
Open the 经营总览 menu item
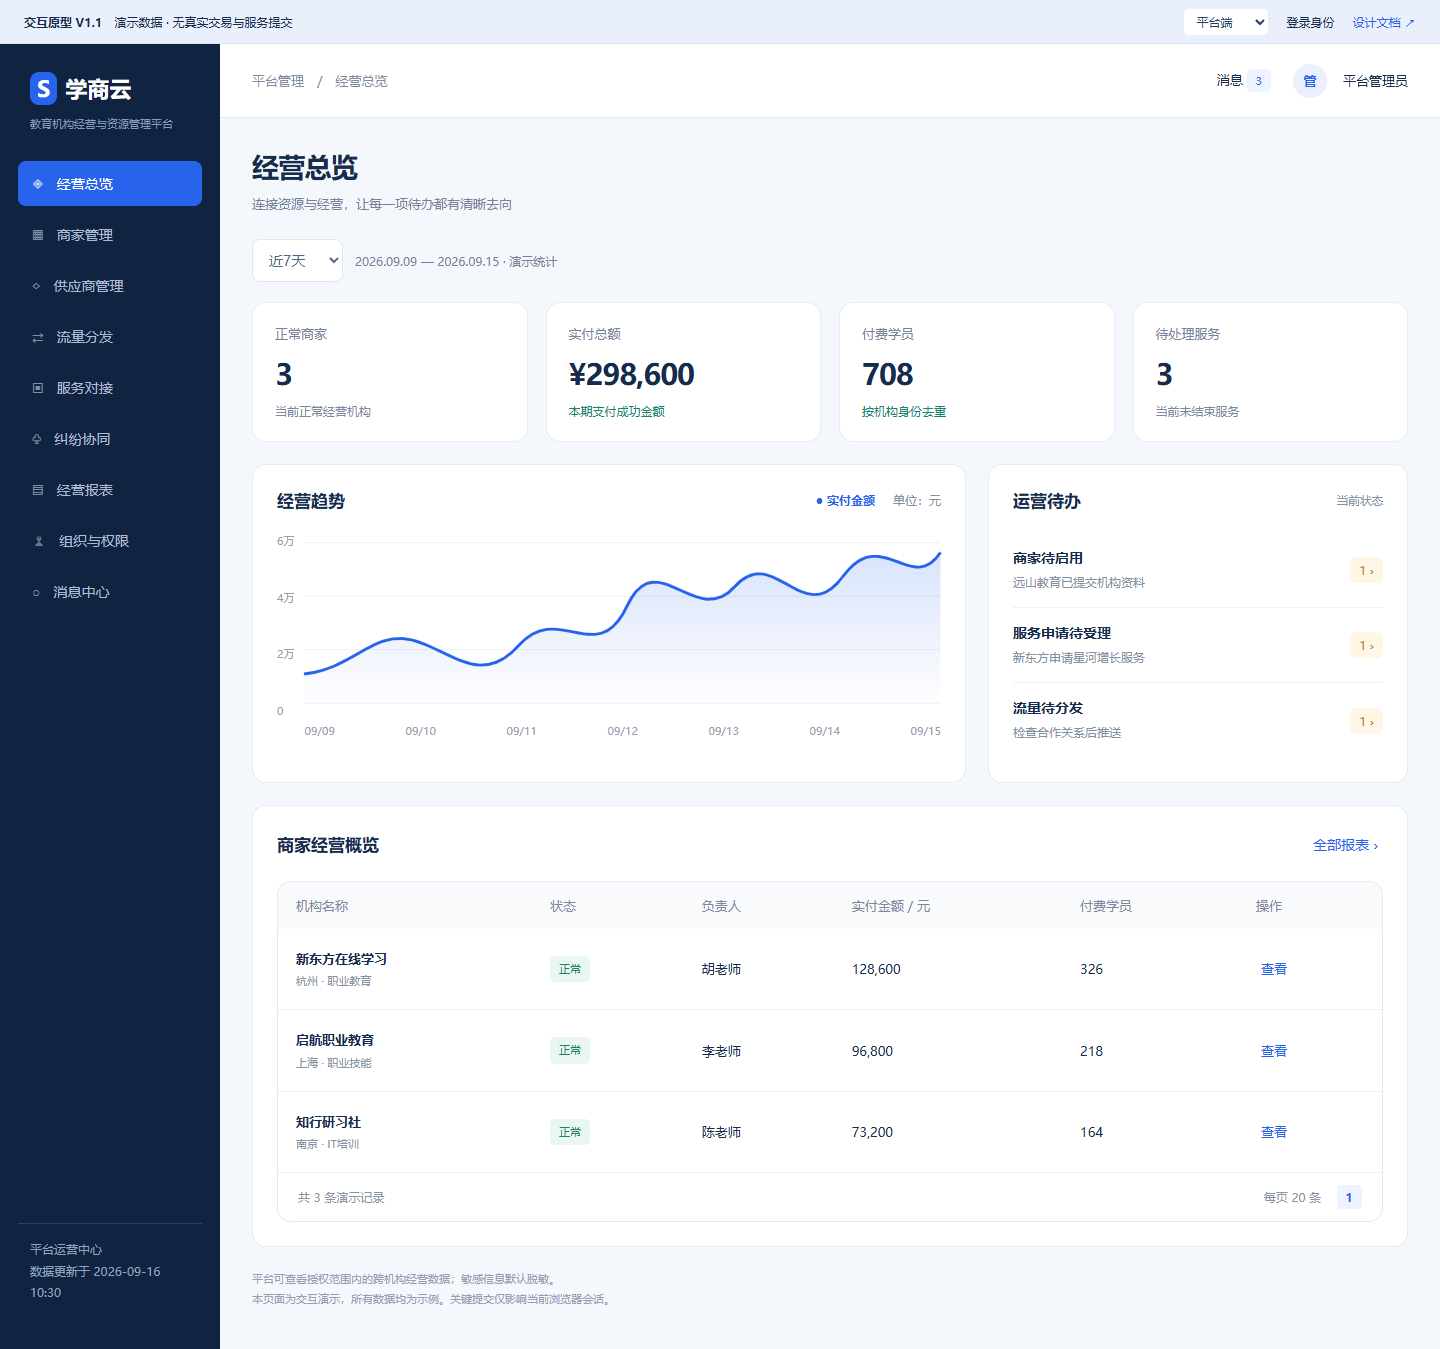click(x=110, y=184)
